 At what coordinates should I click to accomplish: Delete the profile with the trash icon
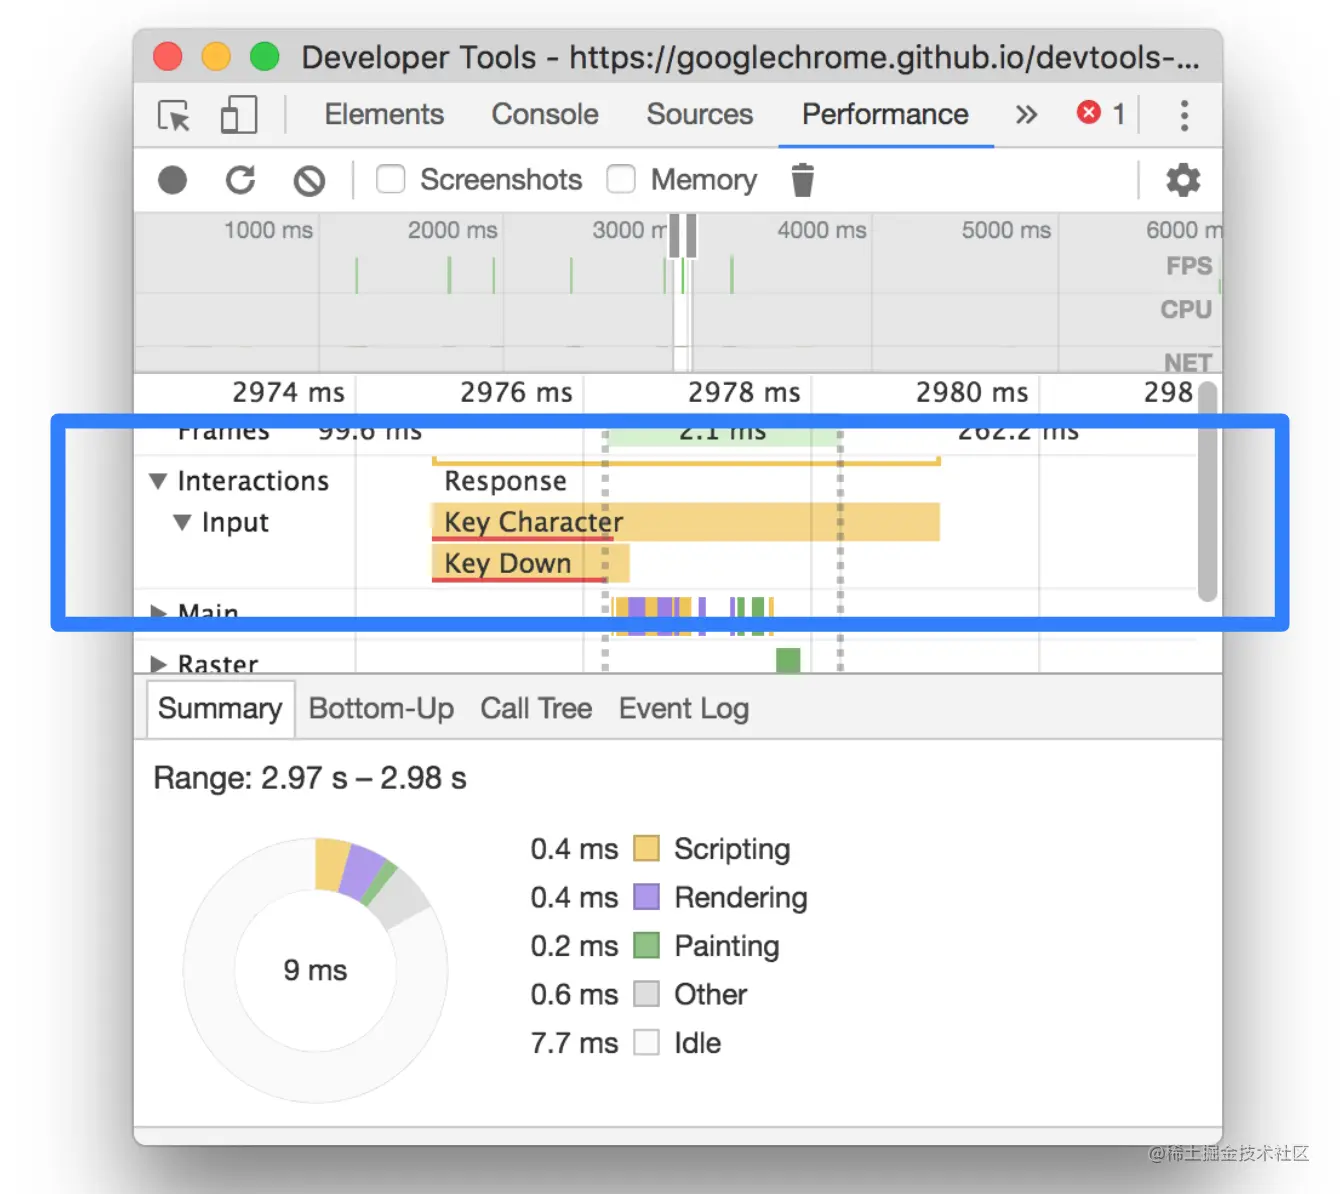(x=803, y=180)
